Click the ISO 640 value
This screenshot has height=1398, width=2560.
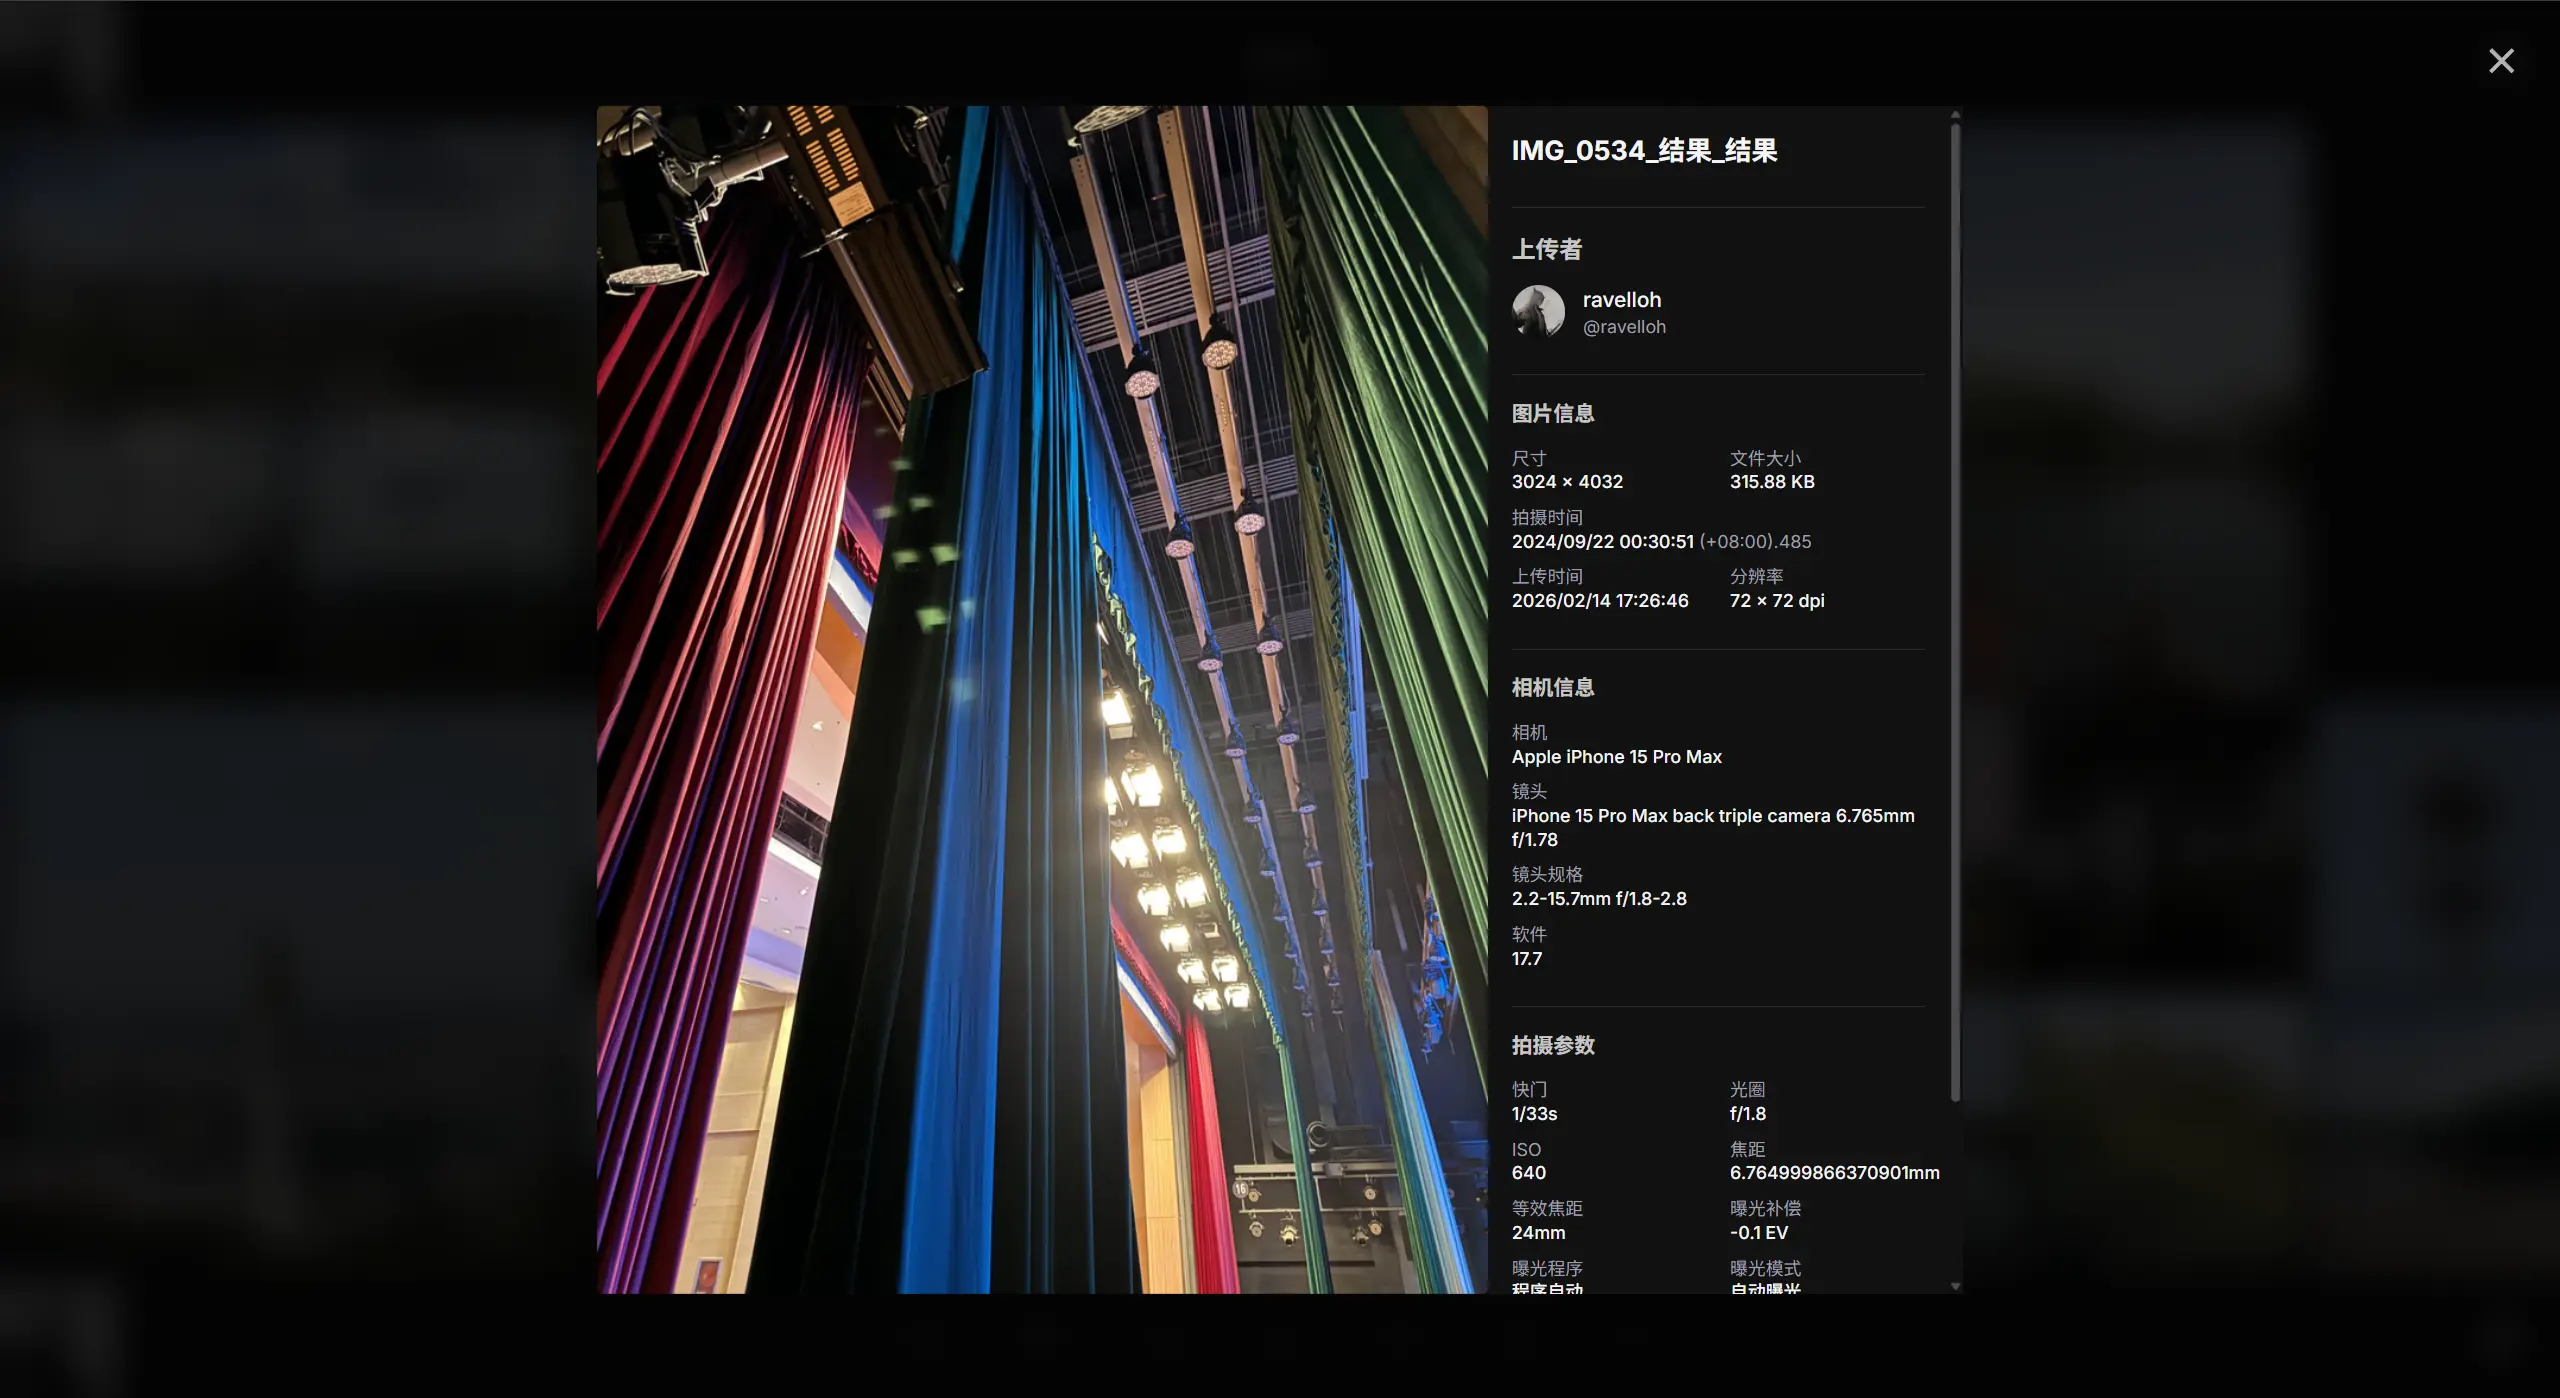click(x=1528, y=1173)
